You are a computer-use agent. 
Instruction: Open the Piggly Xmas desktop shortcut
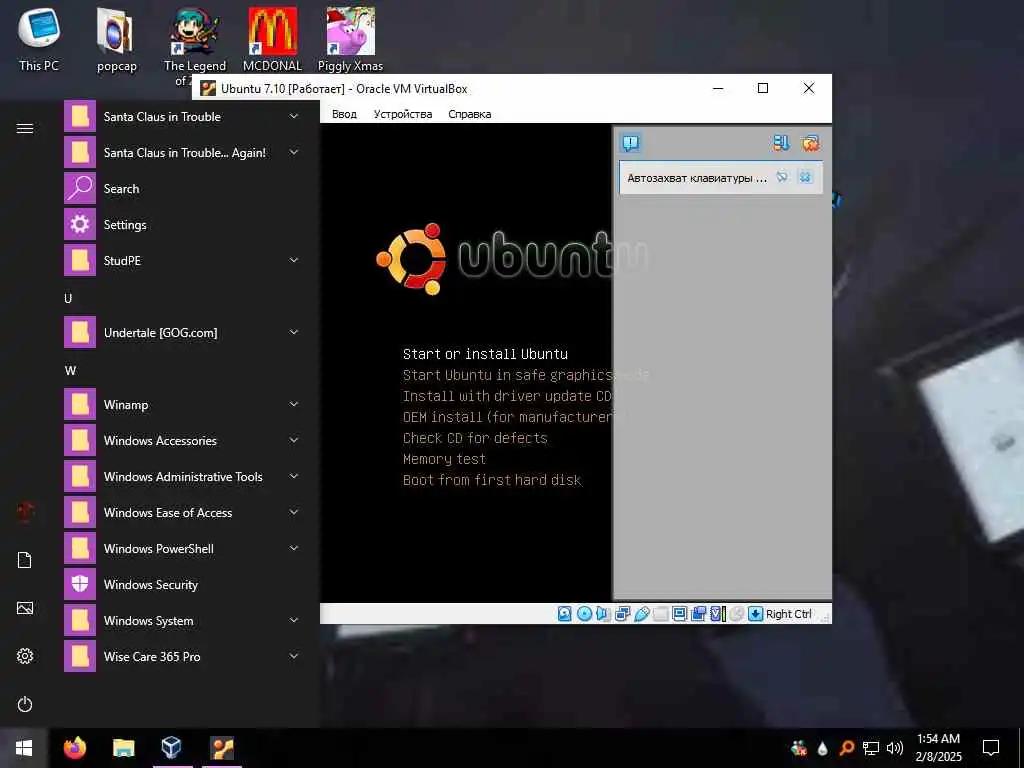click(x=351, y=39)
